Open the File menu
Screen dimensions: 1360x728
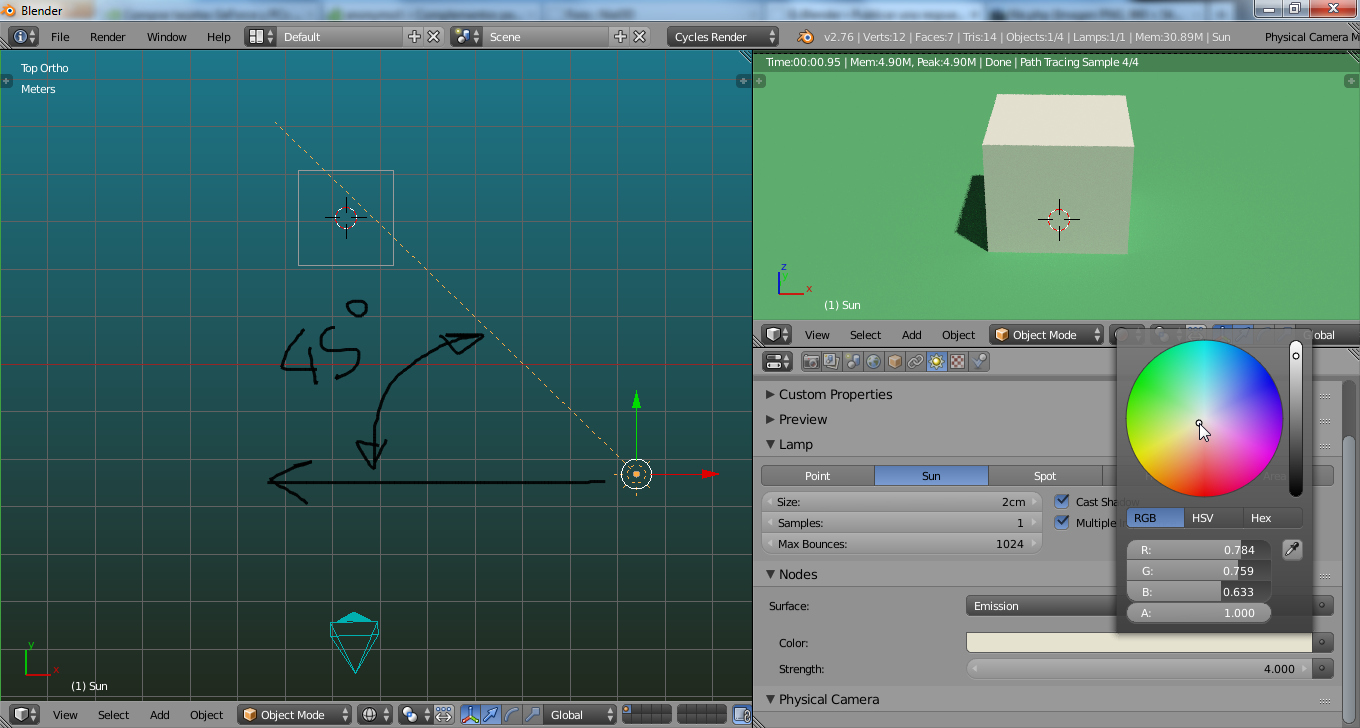[60, 37]
